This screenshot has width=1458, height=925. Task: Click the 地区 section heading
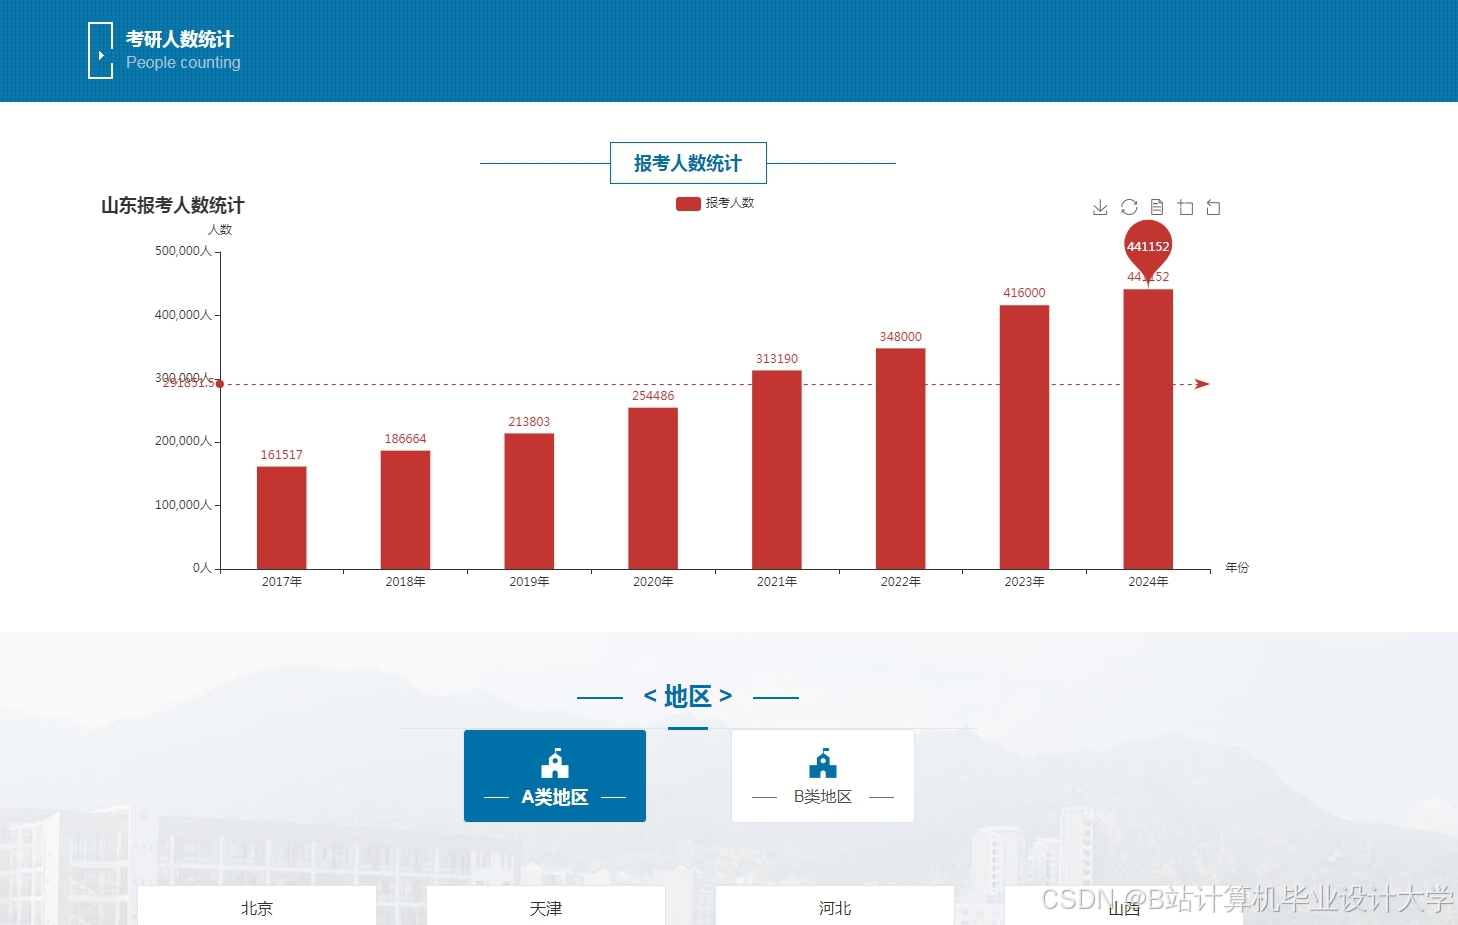point(687,697)
